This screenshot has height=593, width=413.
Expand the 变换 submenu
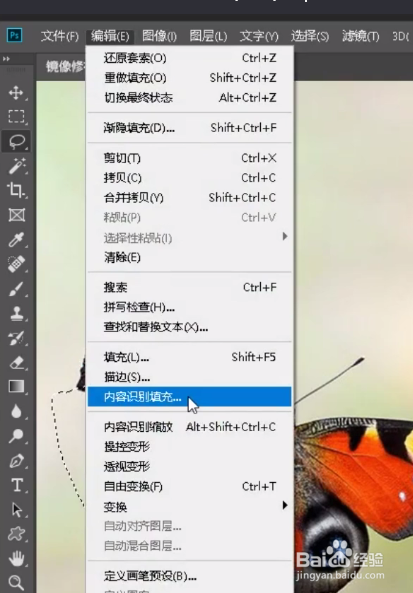(x=190, y=506)
